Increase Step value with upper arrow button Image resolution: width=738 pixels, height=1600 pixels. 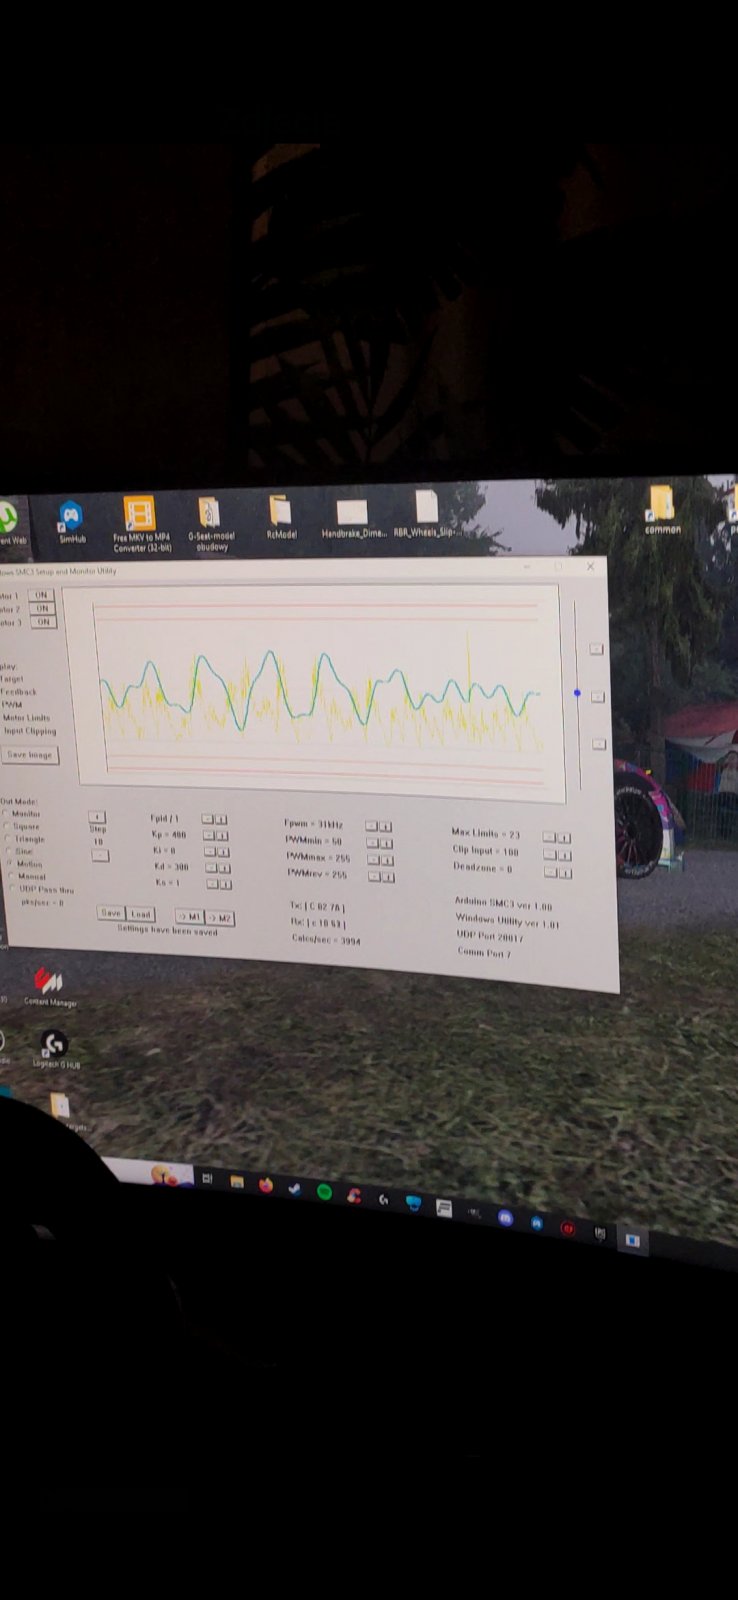click(97, 817)
